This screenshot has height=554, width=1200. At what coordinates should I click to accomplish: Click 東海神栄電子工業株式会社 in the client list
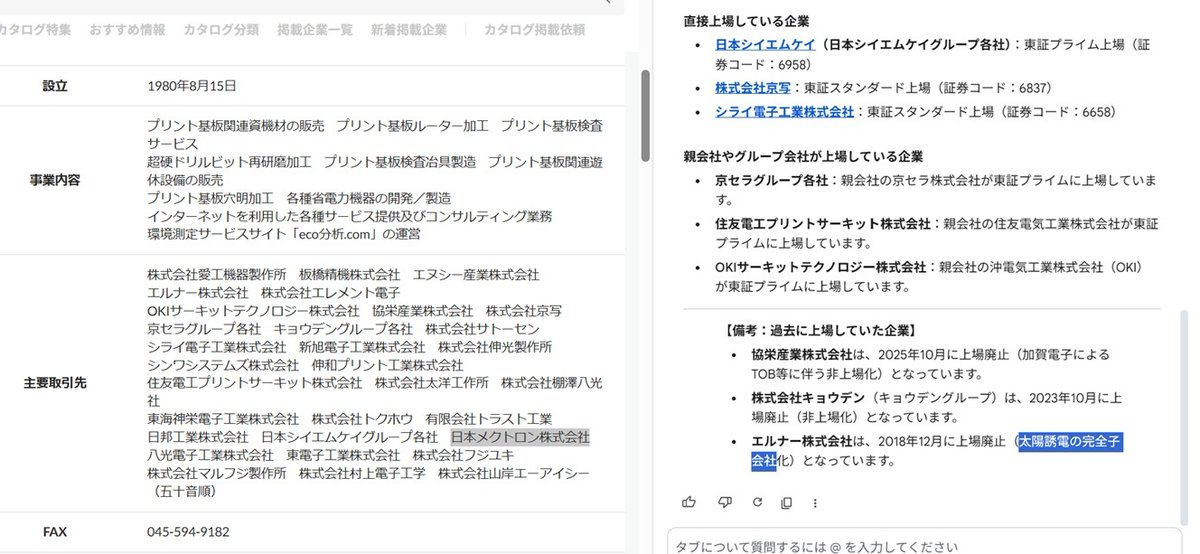click(x=222, y=418)
